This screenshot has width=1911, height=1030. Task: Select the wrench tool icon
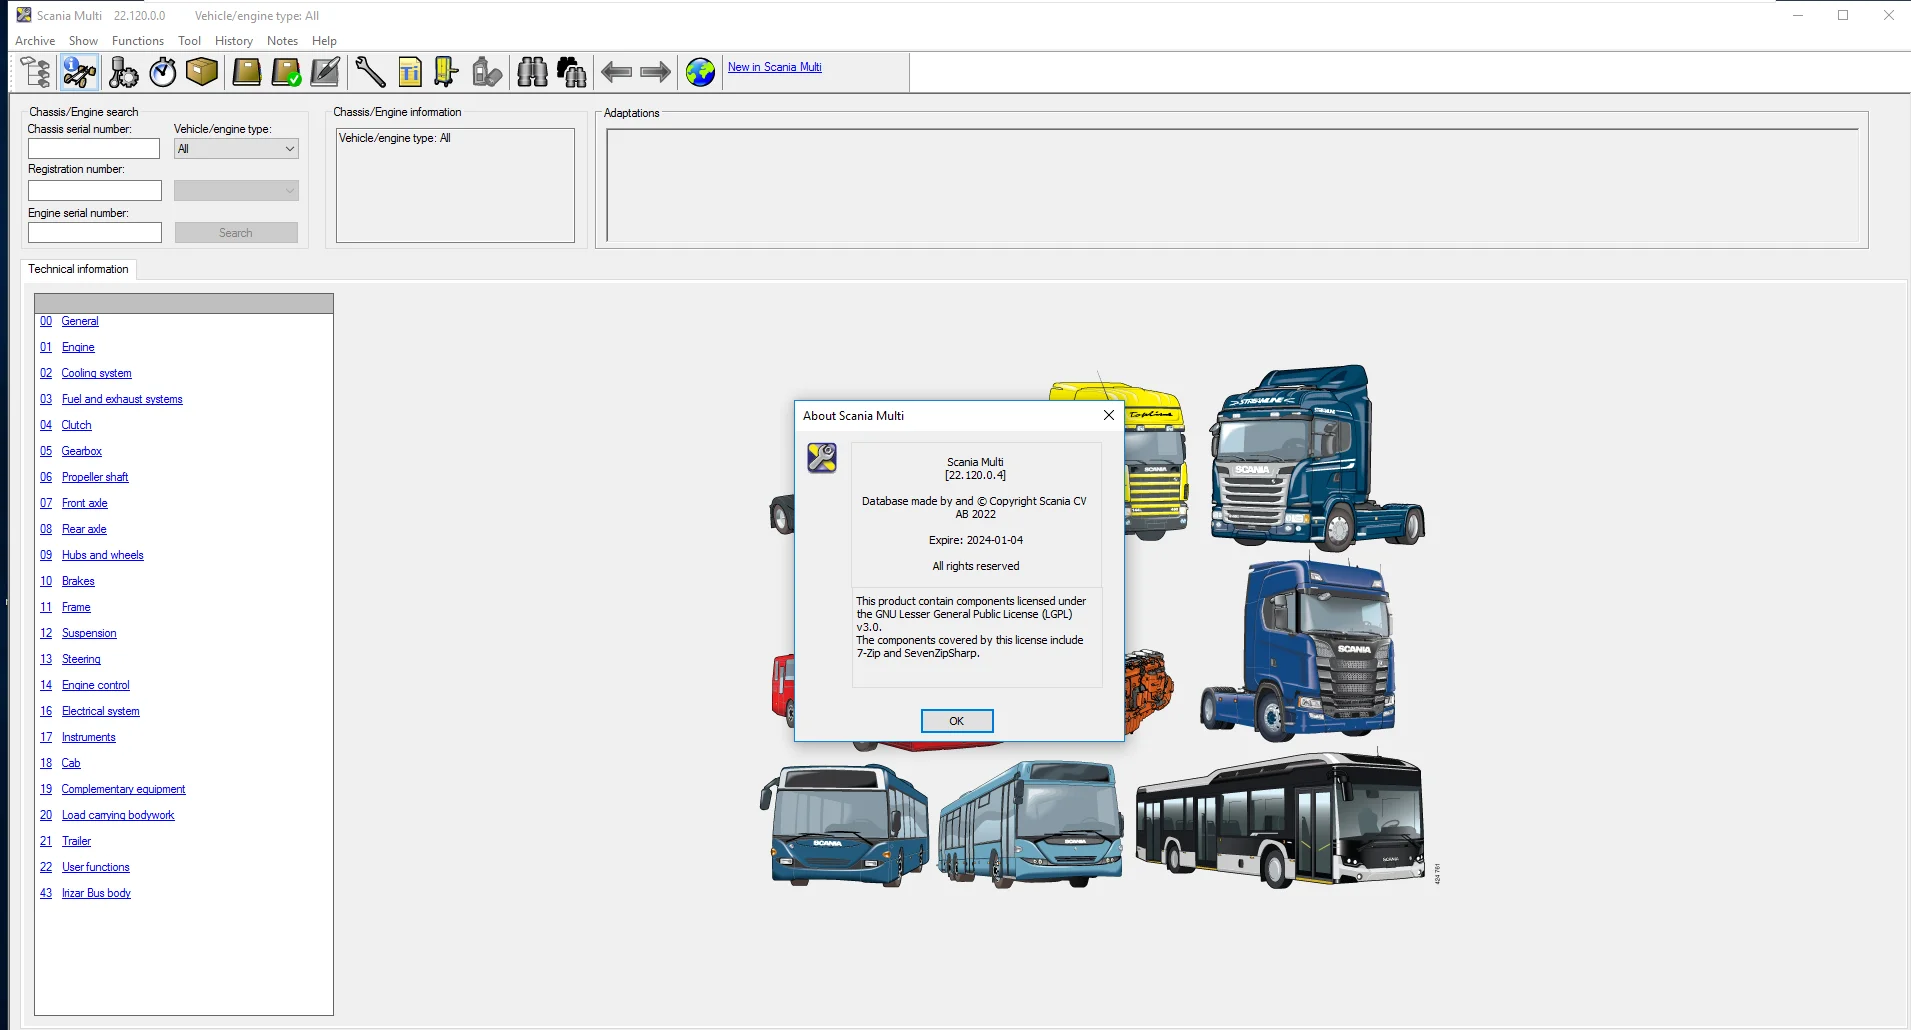pos(370,72)
